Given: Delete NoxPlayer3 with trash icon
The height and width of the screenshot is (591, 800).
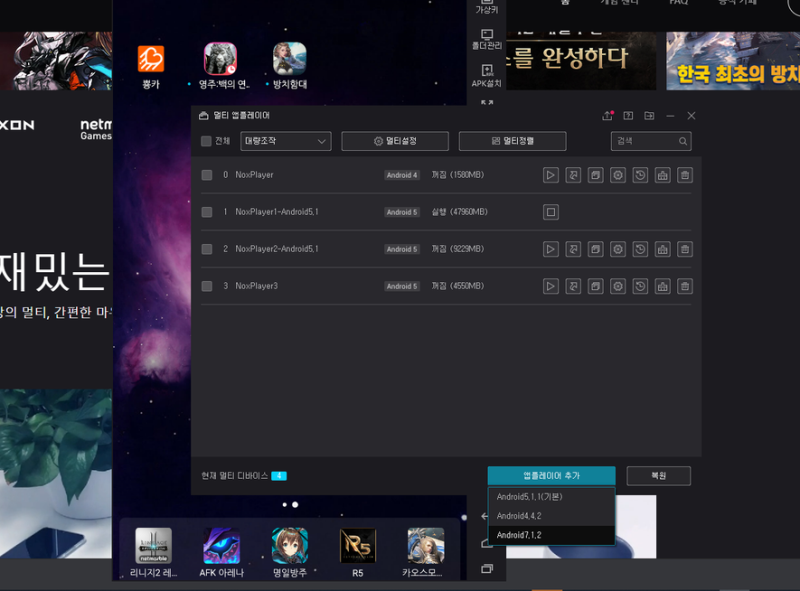Looking at the screenshot, I should click(685, 286).
